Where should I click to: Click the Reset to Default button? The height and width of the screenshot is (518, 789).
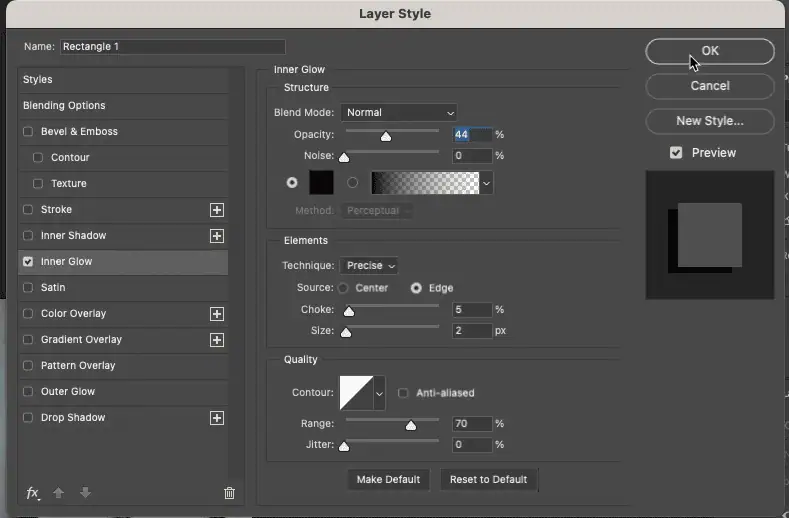click(488, 480)
